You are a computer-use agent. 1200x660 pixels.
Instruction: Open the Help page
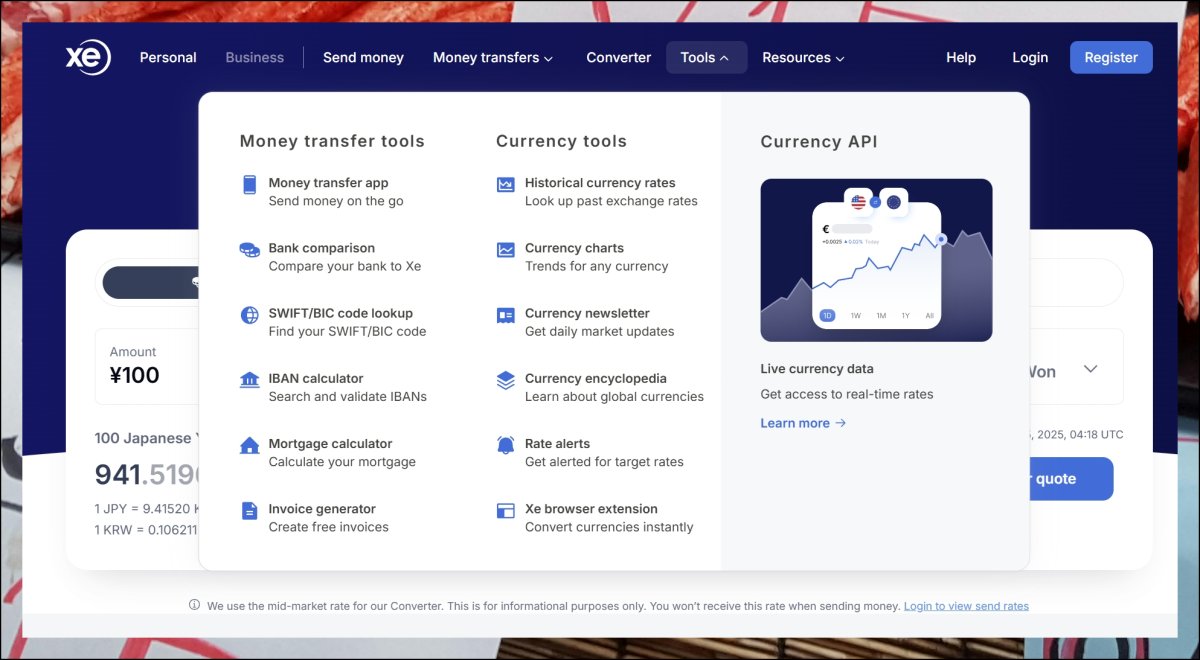click(x=961, y=57)
